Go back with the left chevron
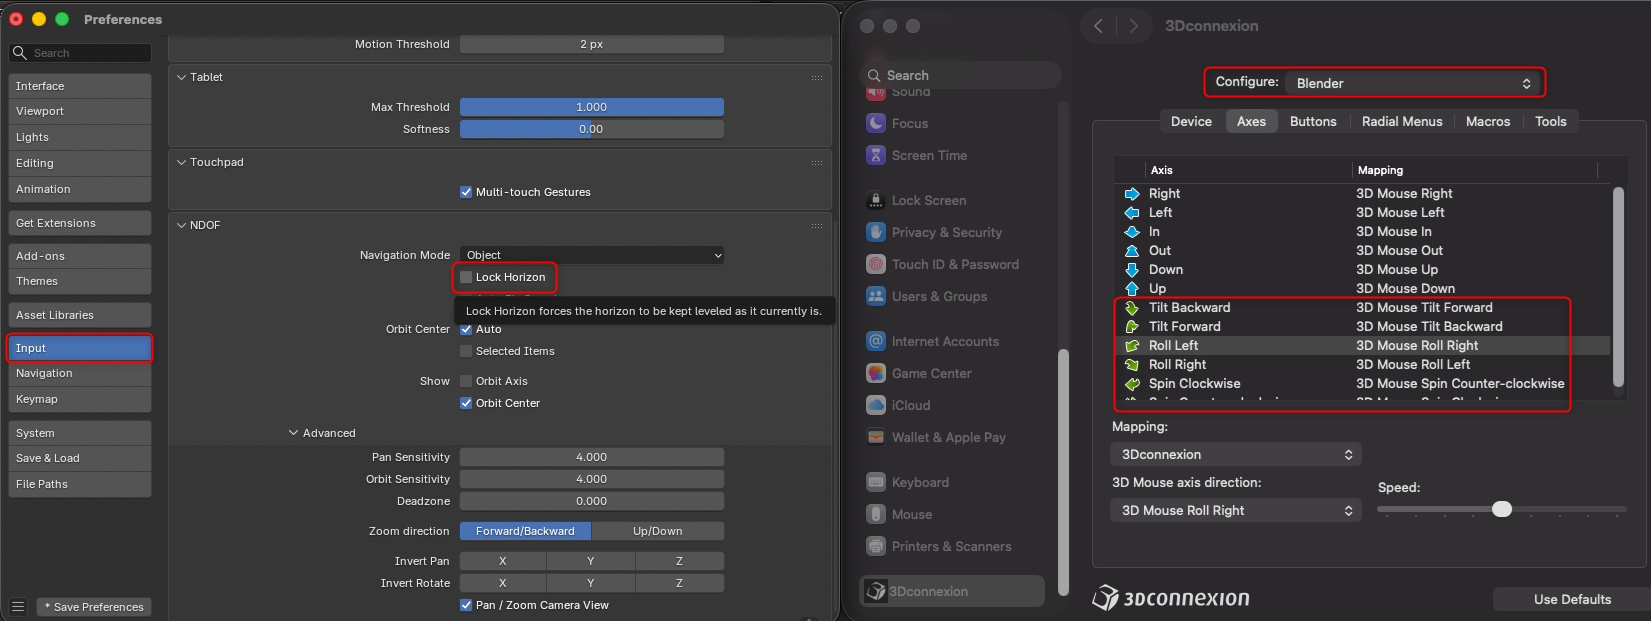This screenshot has height=621, width=1651. point(1098,26)
